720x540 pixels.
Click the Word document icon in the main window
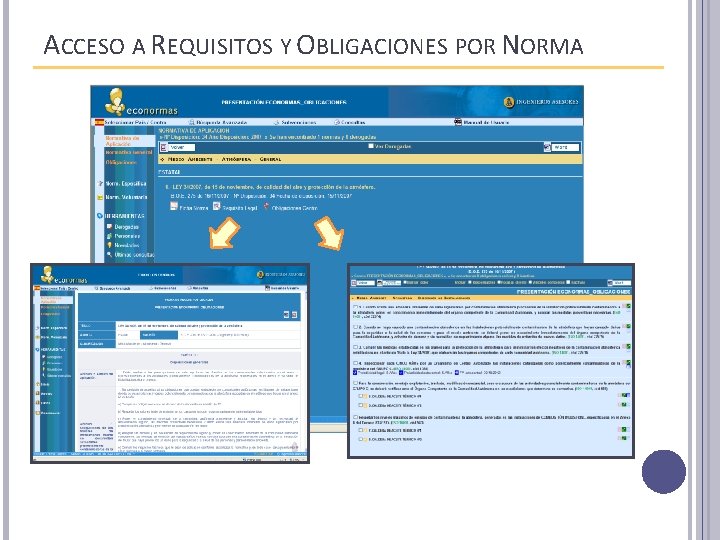(x=547, y=147)
